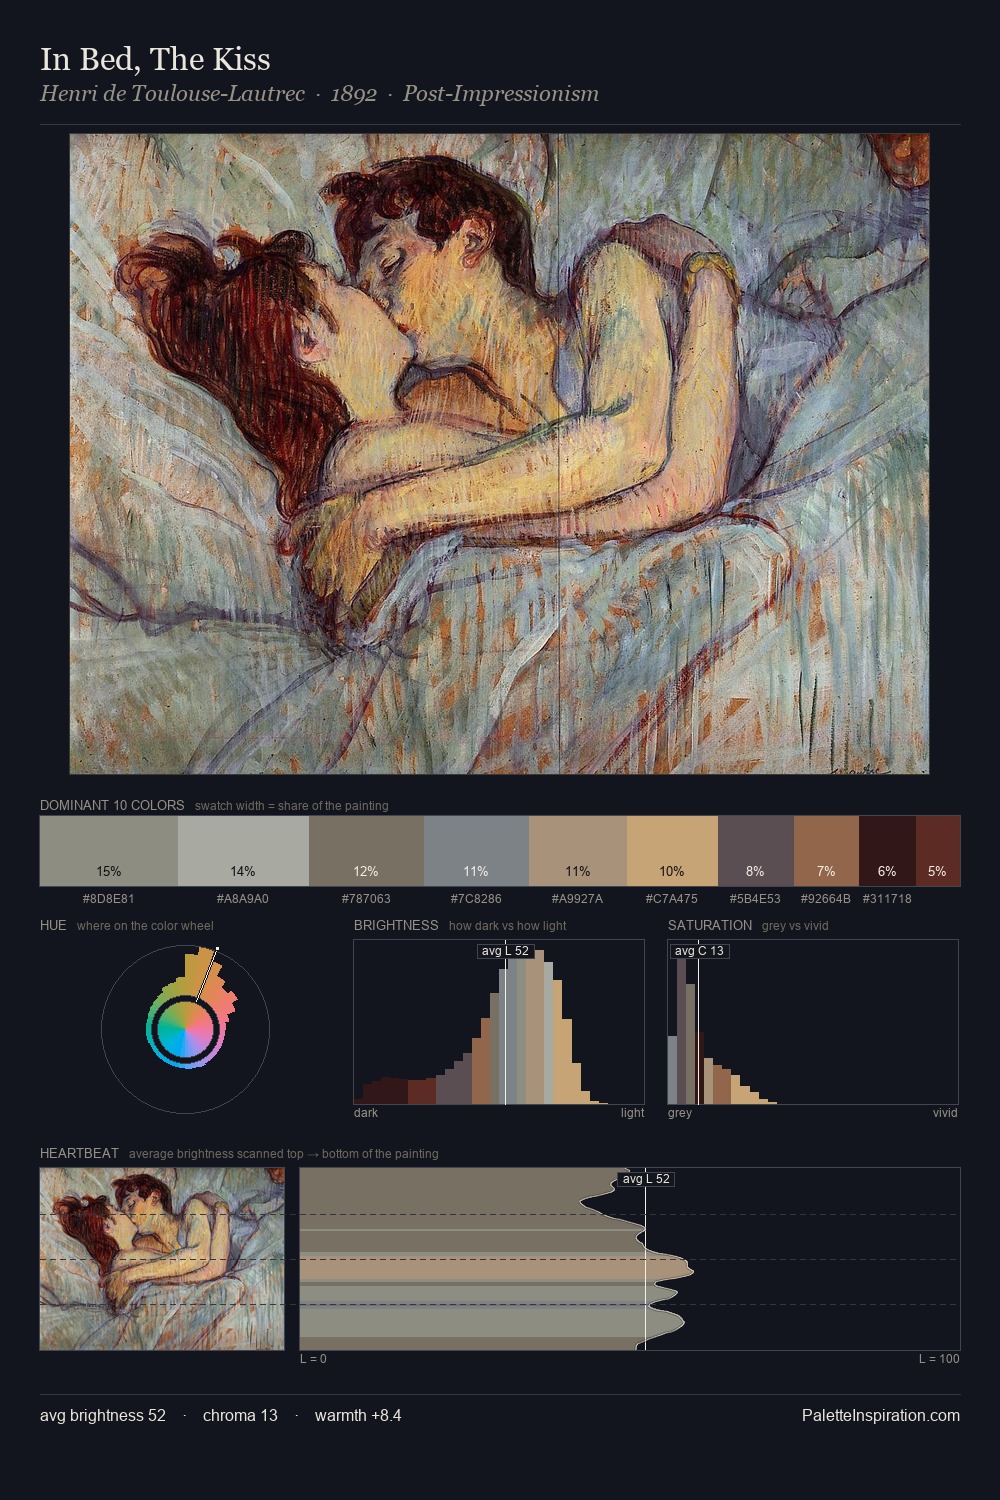Image resolution: width=1000 pixels, height=1500 pixels.
Task: Click the 'L = 100' axis label
Action: [939, 1359]
